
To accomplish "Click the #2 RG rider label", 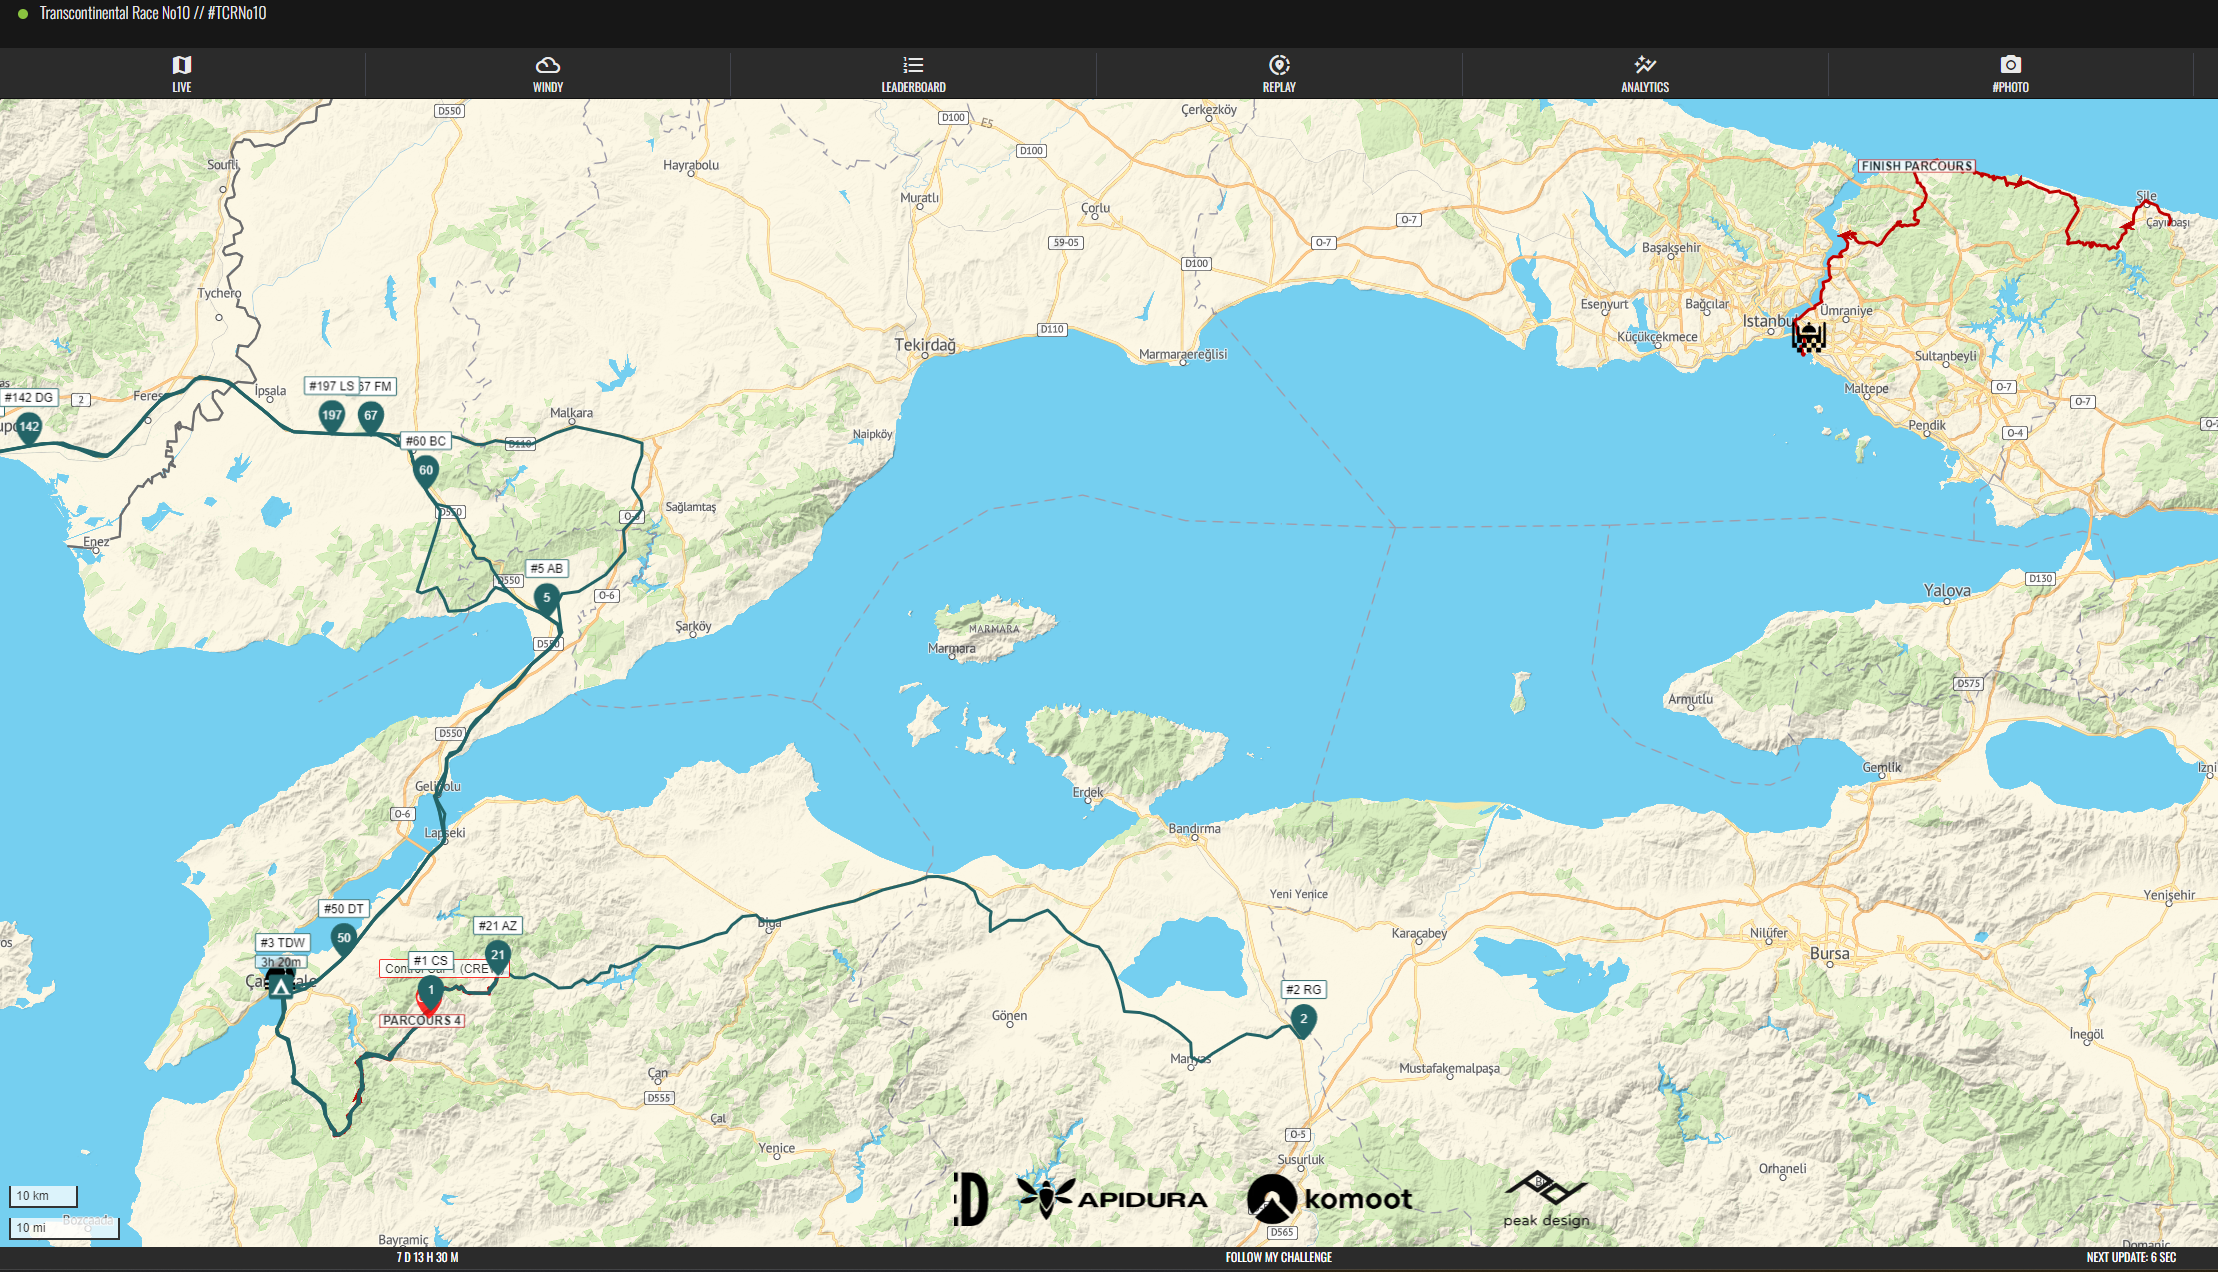I will 1304,989.
